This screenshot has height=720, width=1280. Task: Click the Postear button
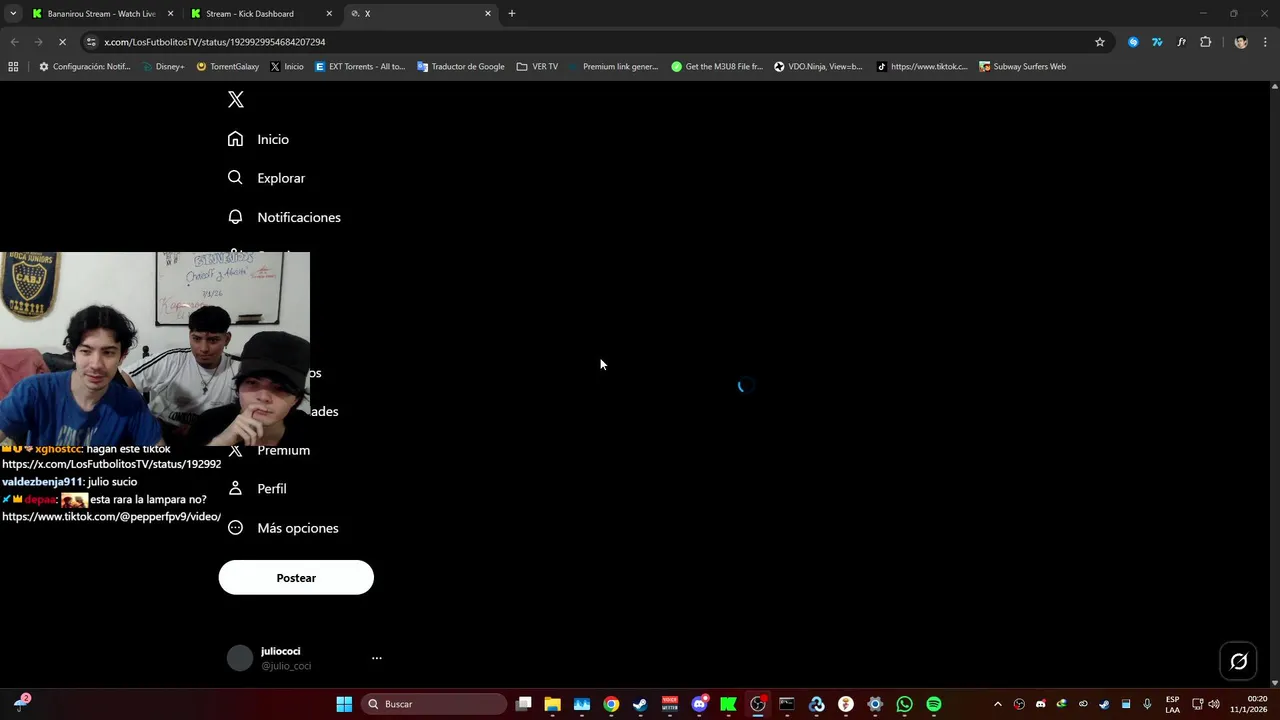296,578
